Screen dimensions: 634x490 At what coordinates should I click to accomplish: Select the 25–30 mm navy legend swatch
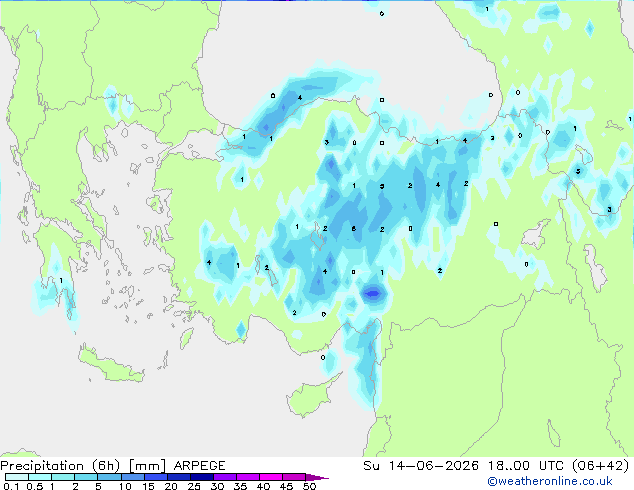(x=201, y=477)
